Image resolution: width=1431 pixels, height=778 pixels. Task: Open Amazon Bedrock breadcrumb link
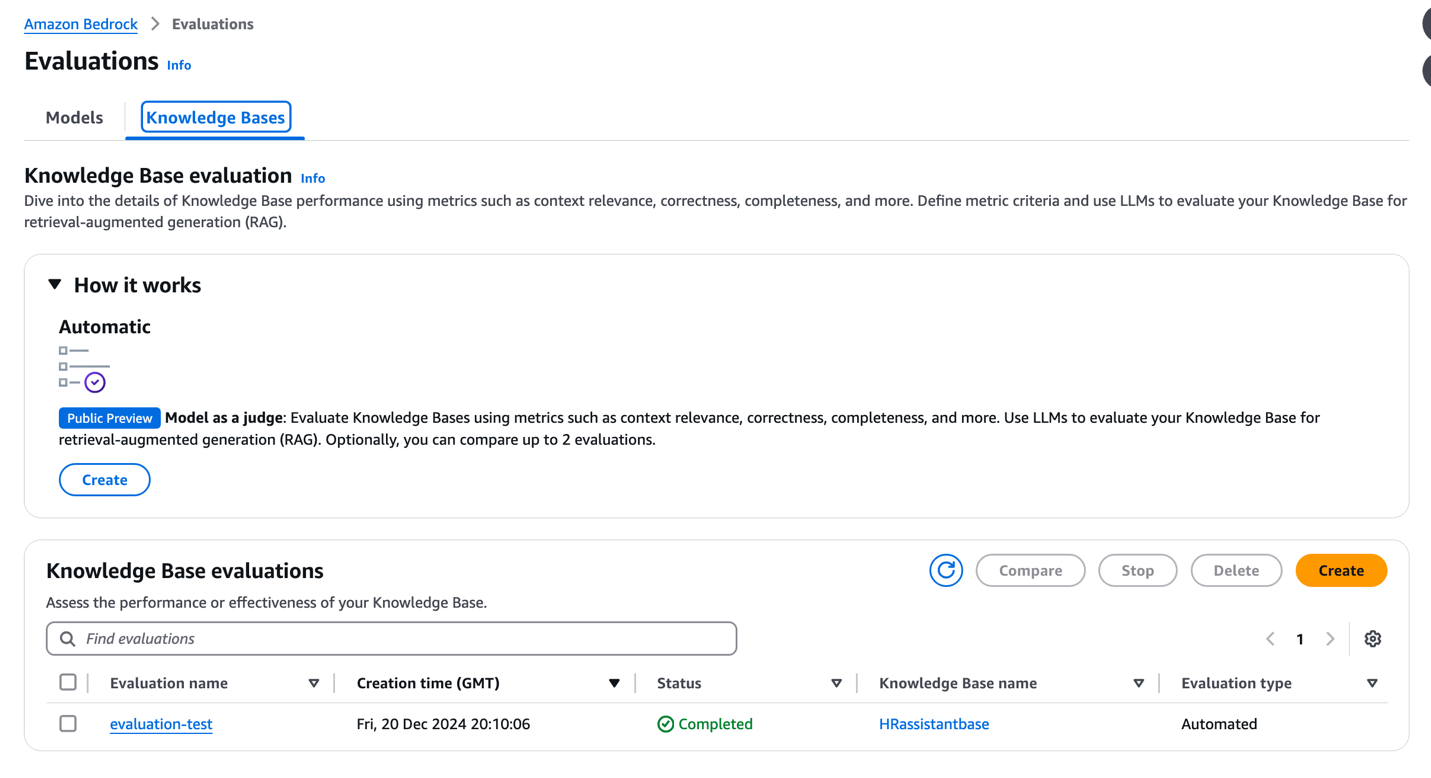[81, 24]
